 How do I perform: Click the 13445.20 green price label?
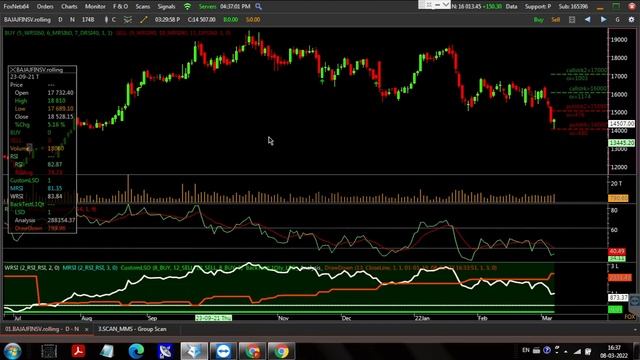click(622, 143)
